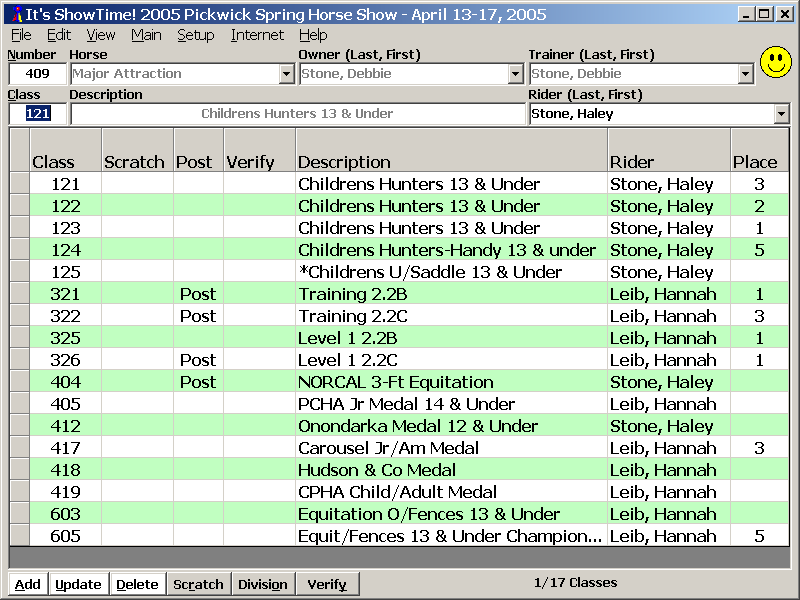Click 'Level 1 2.2C' description
The height and width of the screenshot is (600, 800).
tap(348, 360)
